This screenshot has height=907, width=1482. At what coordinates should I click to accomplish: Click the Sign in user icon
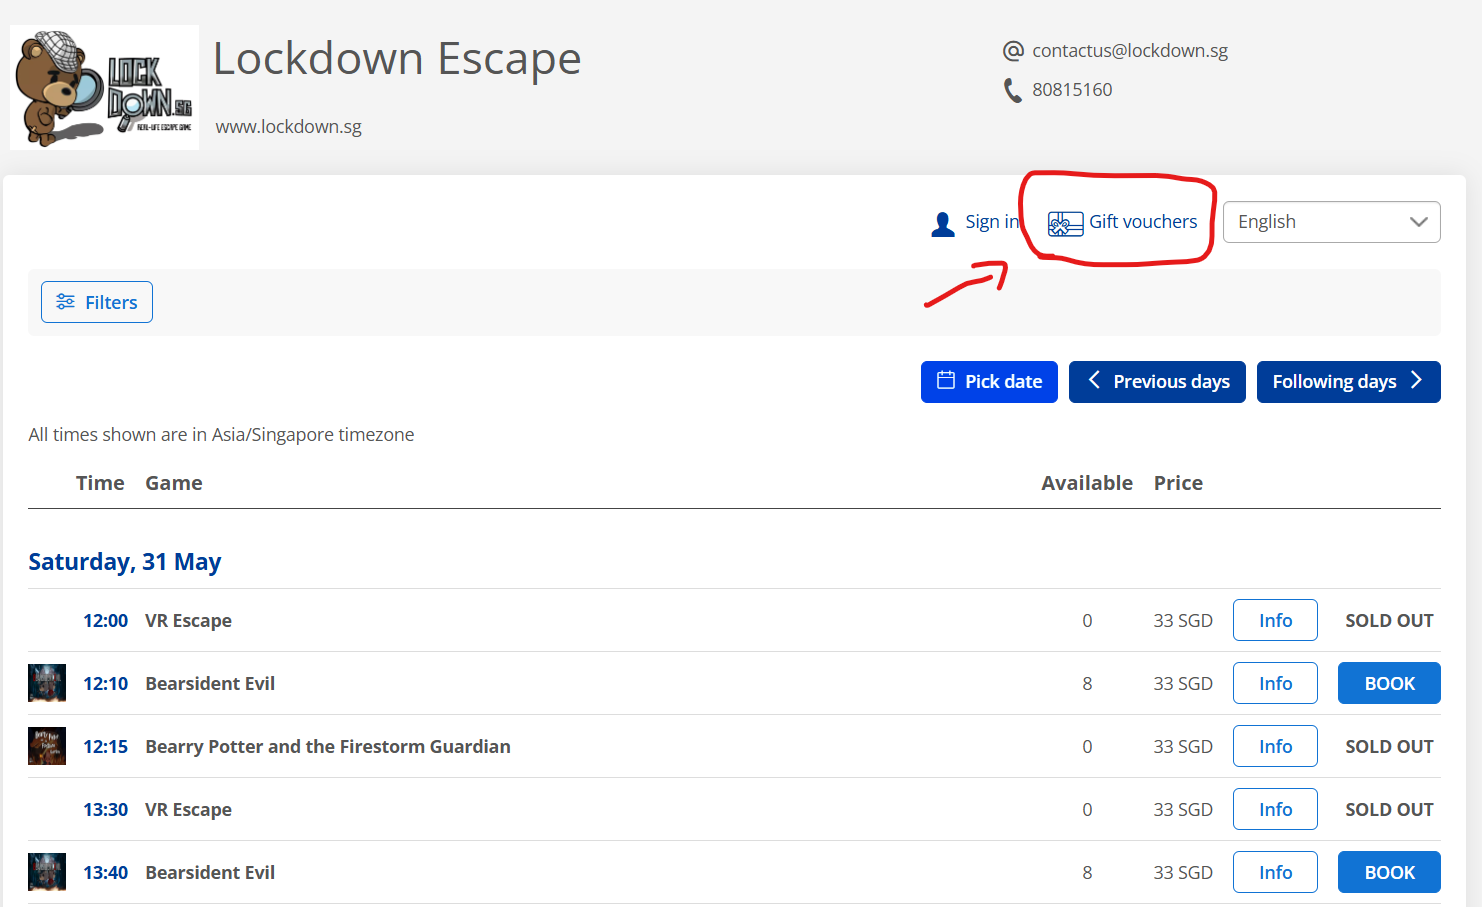(942, 223)
